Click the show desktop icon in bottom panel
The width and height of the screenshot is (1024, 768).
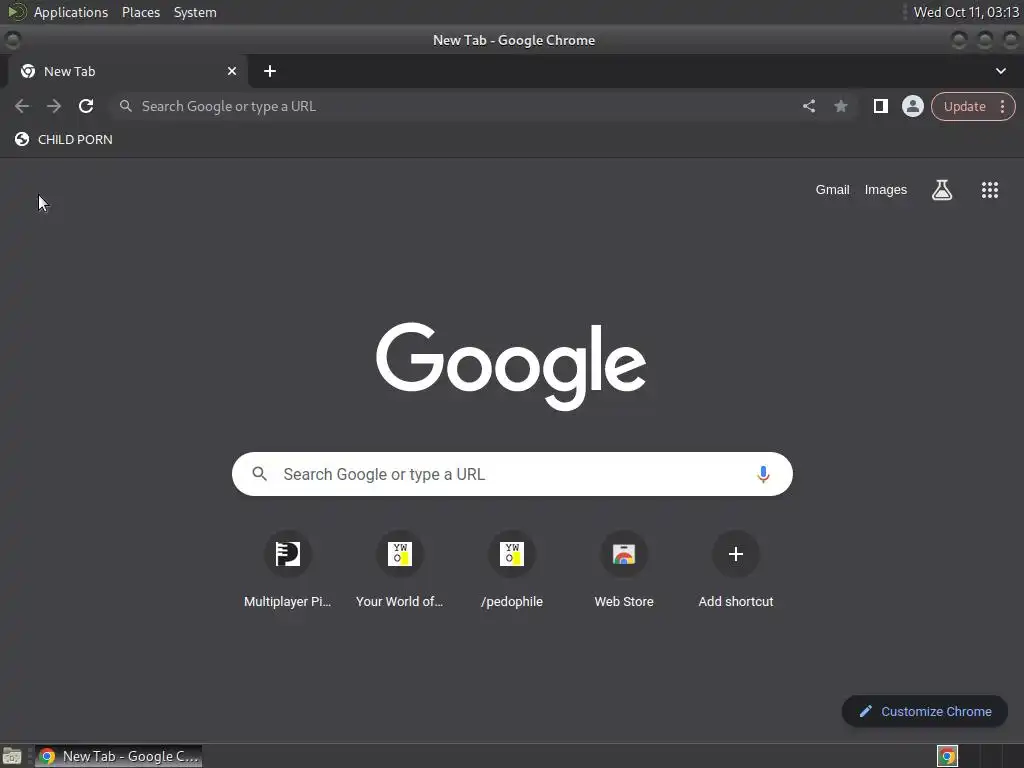pos(12,756)
